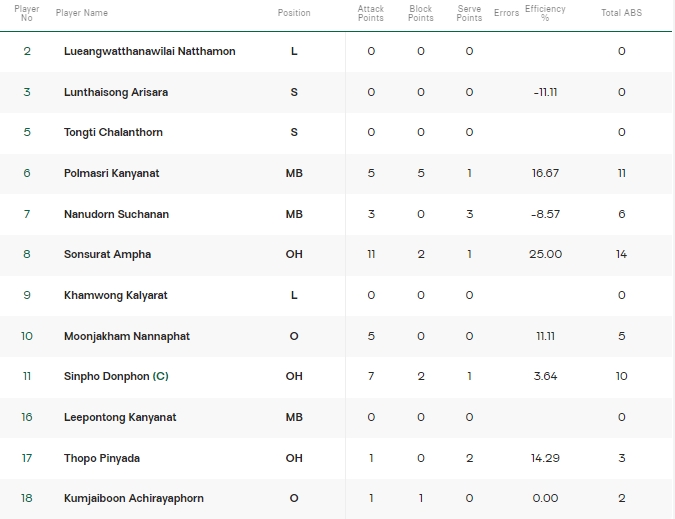Image resolution: width=675 pixels, height=519 pixels.
Task: Select player Tongti Chalanthorn
Action: tap(113, 132)
